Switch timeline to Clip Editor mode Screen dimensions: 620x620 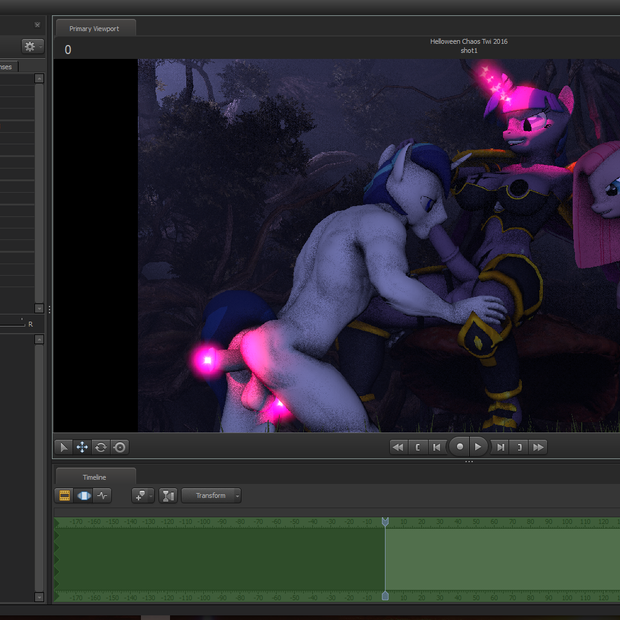pos(65,495)
